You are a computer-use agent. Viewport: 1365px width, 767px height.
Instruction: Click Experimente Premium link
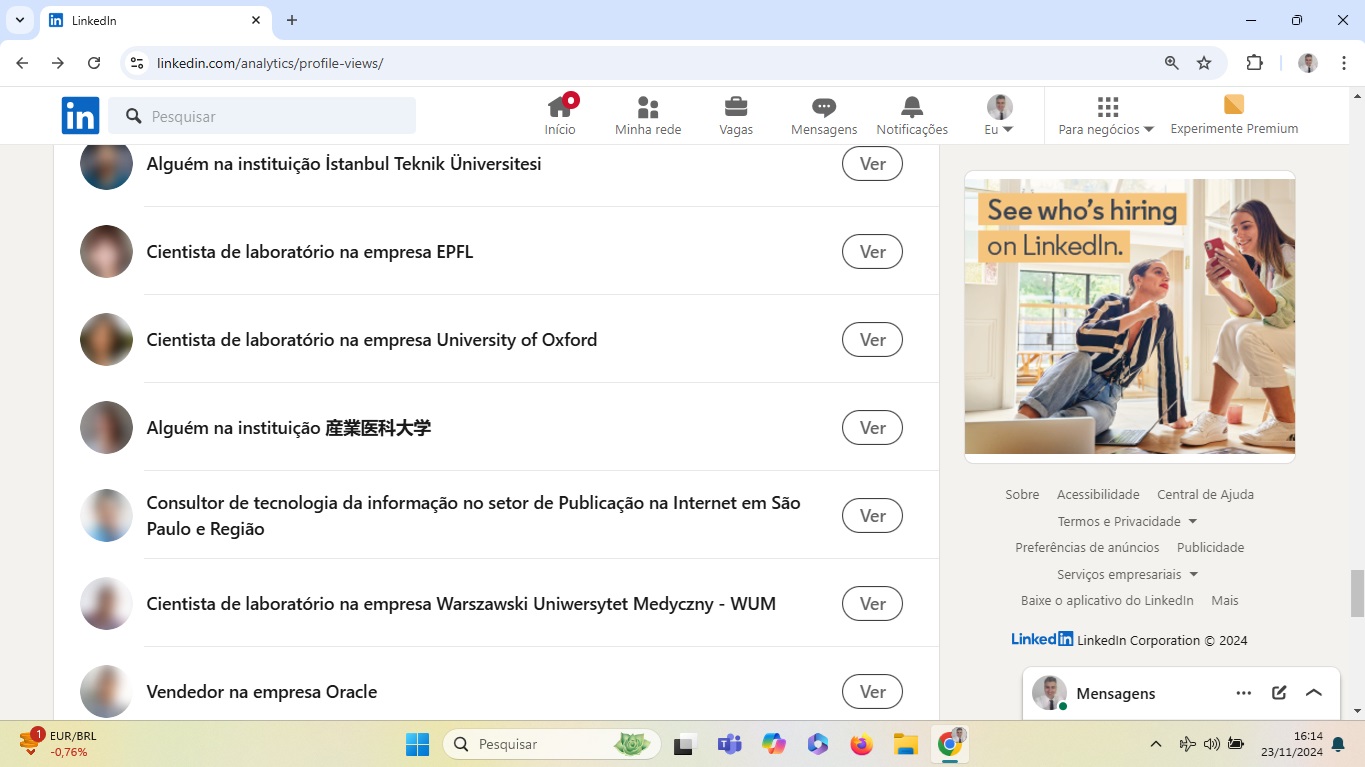click(x=1234, y=116)
